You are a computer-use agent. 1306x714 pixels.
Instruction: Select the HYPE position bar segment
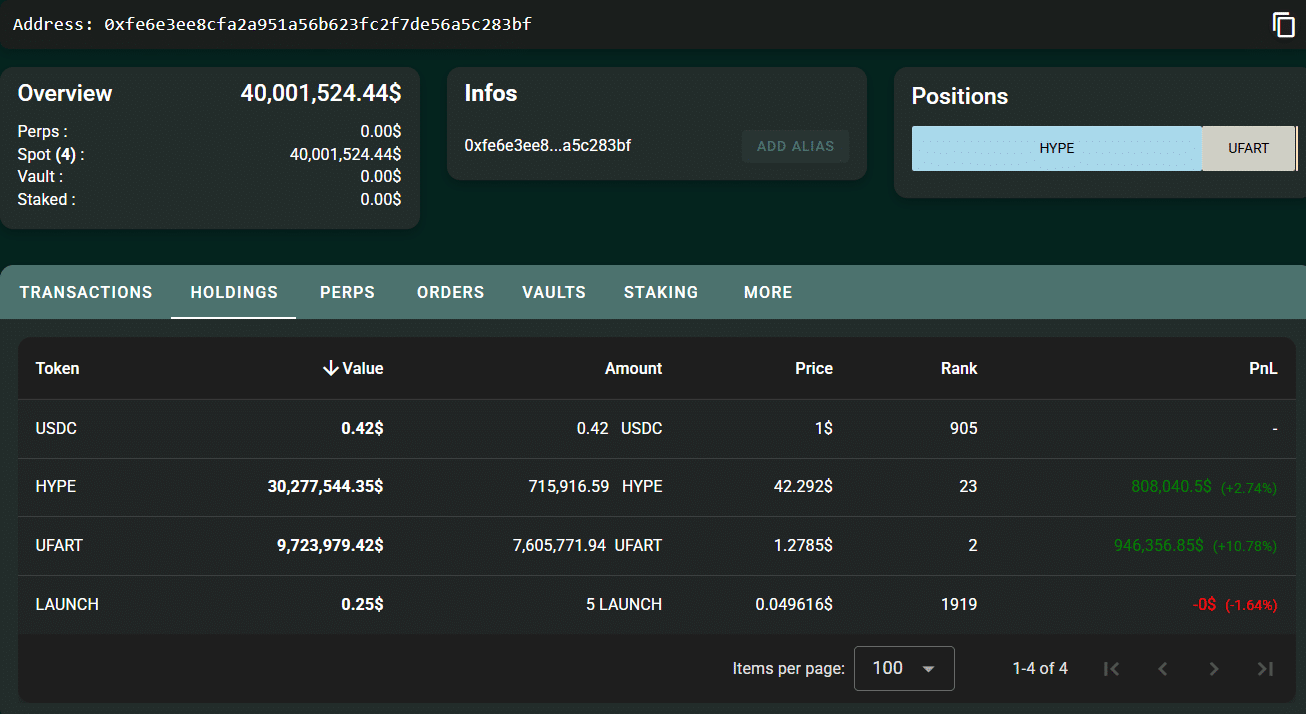coord(1056,148)
